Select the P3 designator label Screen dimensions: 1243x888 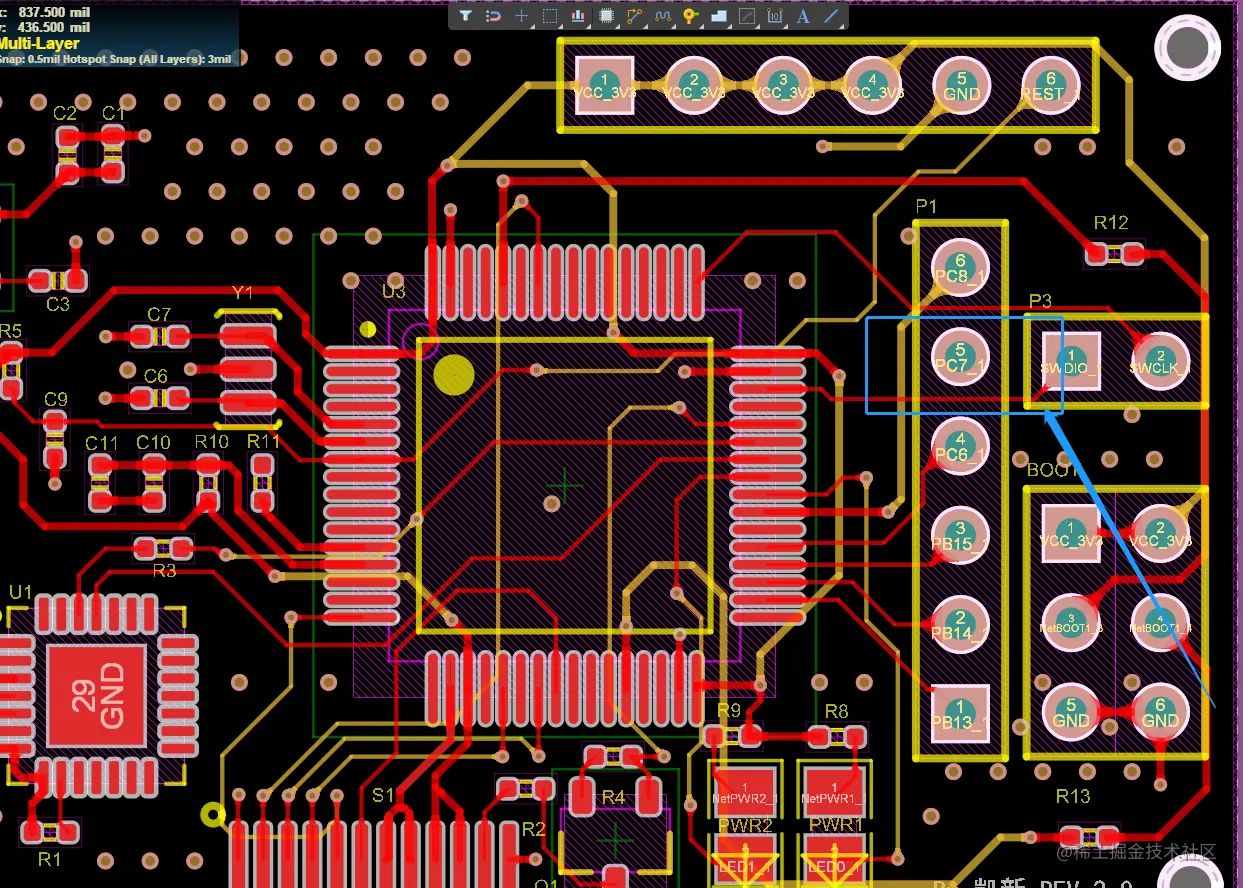[x=1040, y=301]
